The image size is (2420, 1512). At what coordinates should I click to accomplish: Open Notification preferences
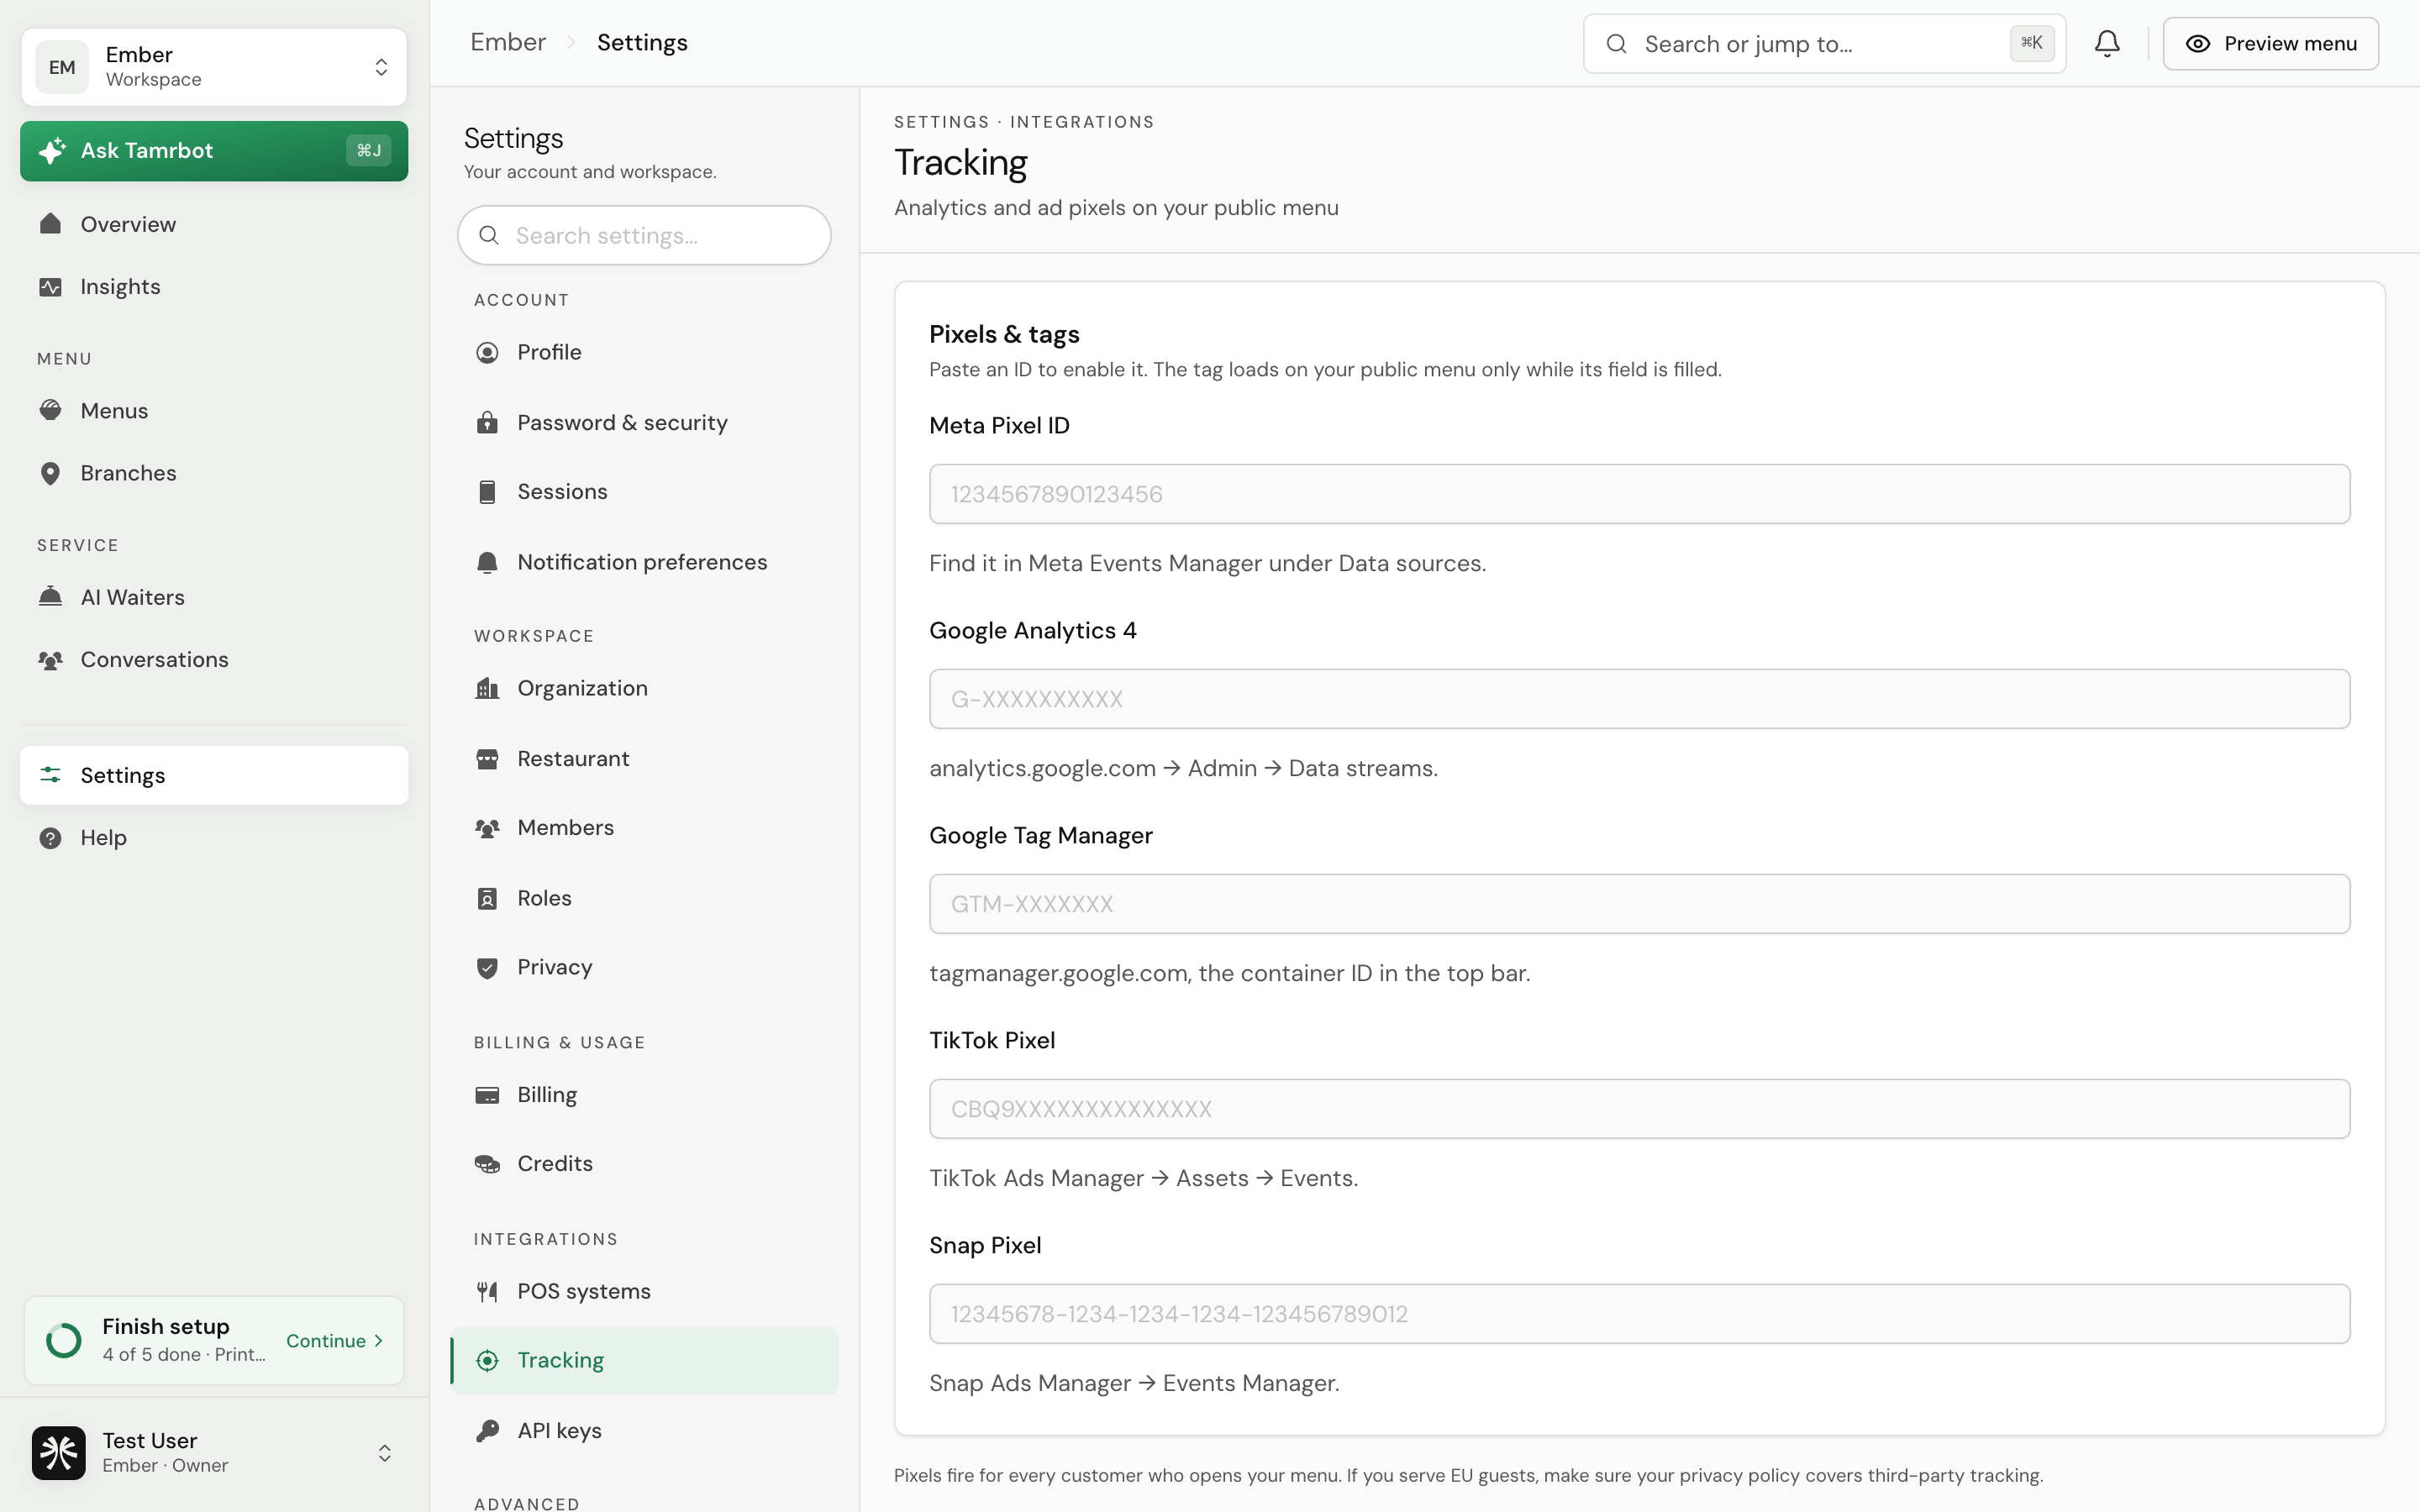point(644,563)
